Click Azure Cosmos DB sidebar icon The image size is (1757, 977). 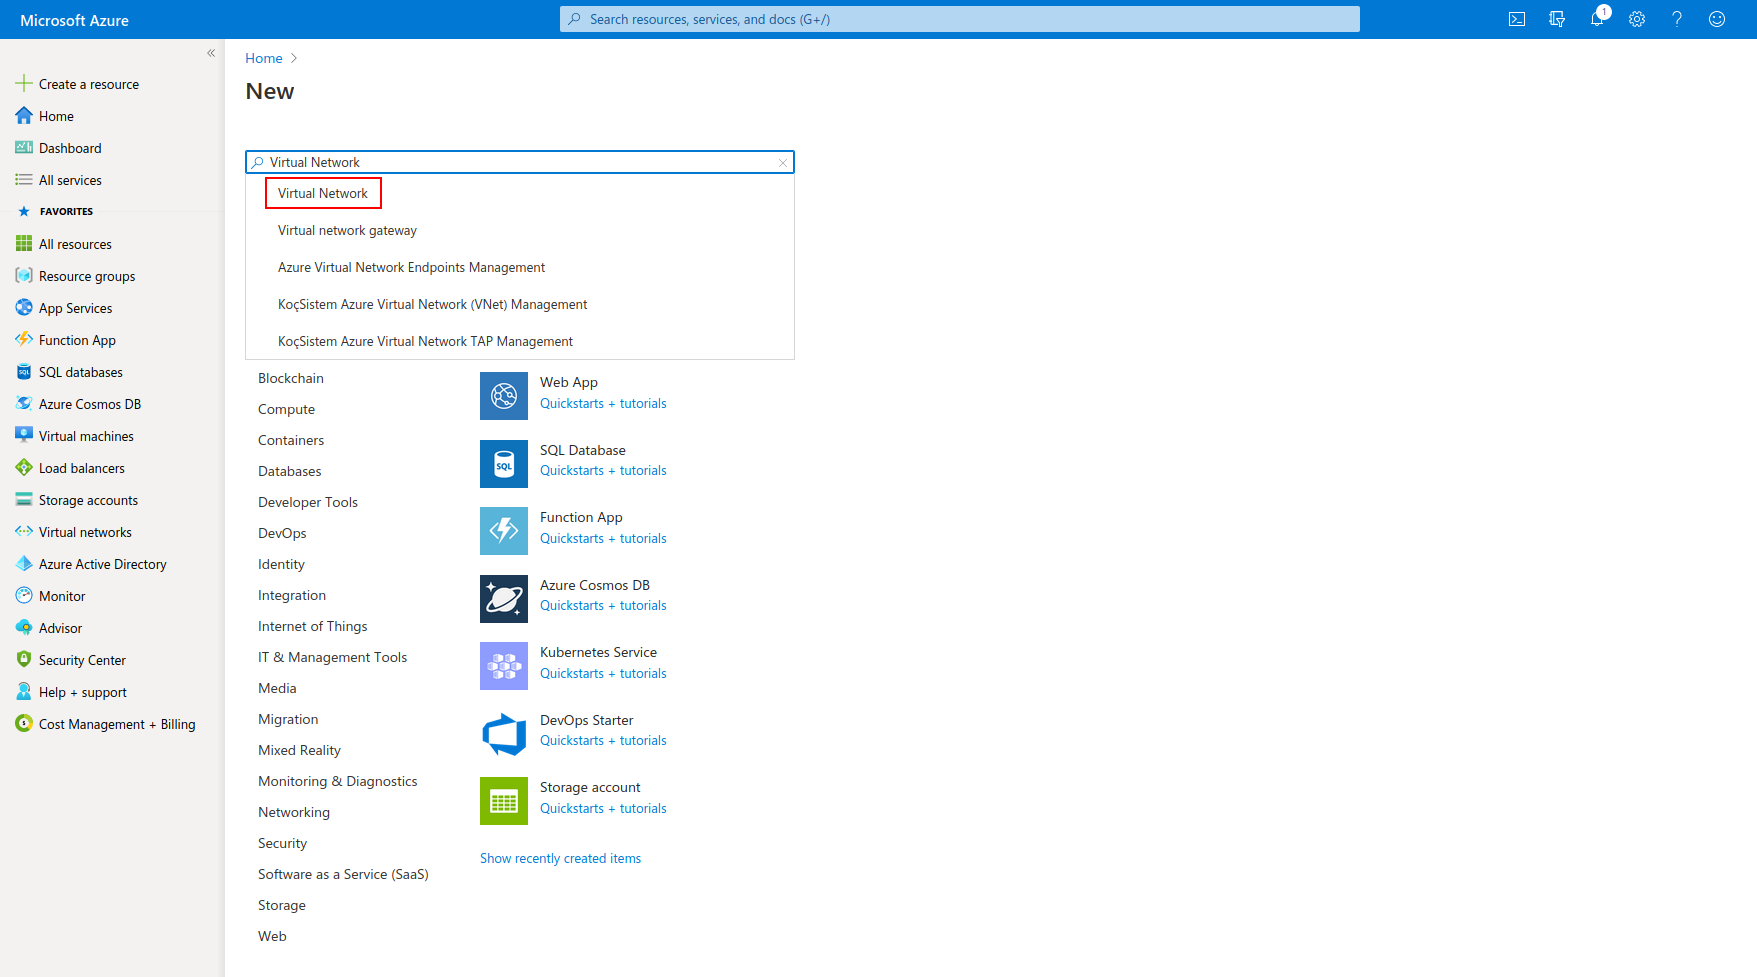pyautogui.click(x=24, y=404)
